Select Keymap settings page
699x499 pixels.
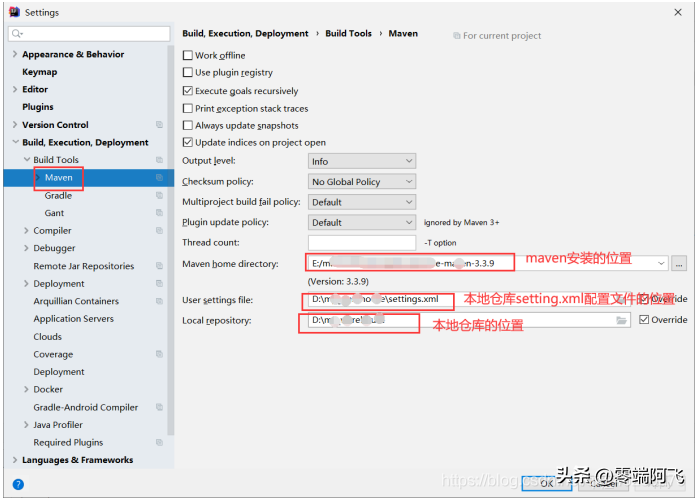(40, 72)
